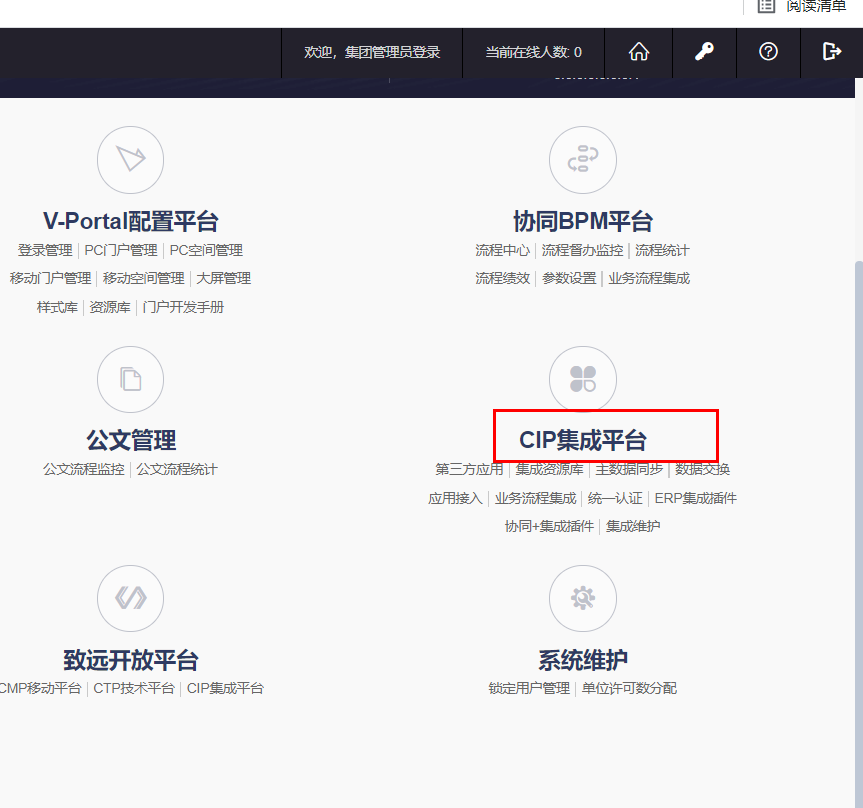Open 集成维护 link
The height and width of the screenshot is (808, 863).
[x=633, y=527]
